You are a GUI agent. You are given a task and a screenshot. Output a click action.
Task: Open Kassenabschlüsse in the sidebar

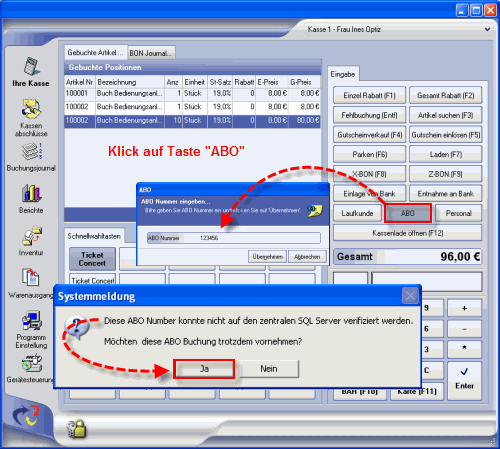click(x=31, y=109)
